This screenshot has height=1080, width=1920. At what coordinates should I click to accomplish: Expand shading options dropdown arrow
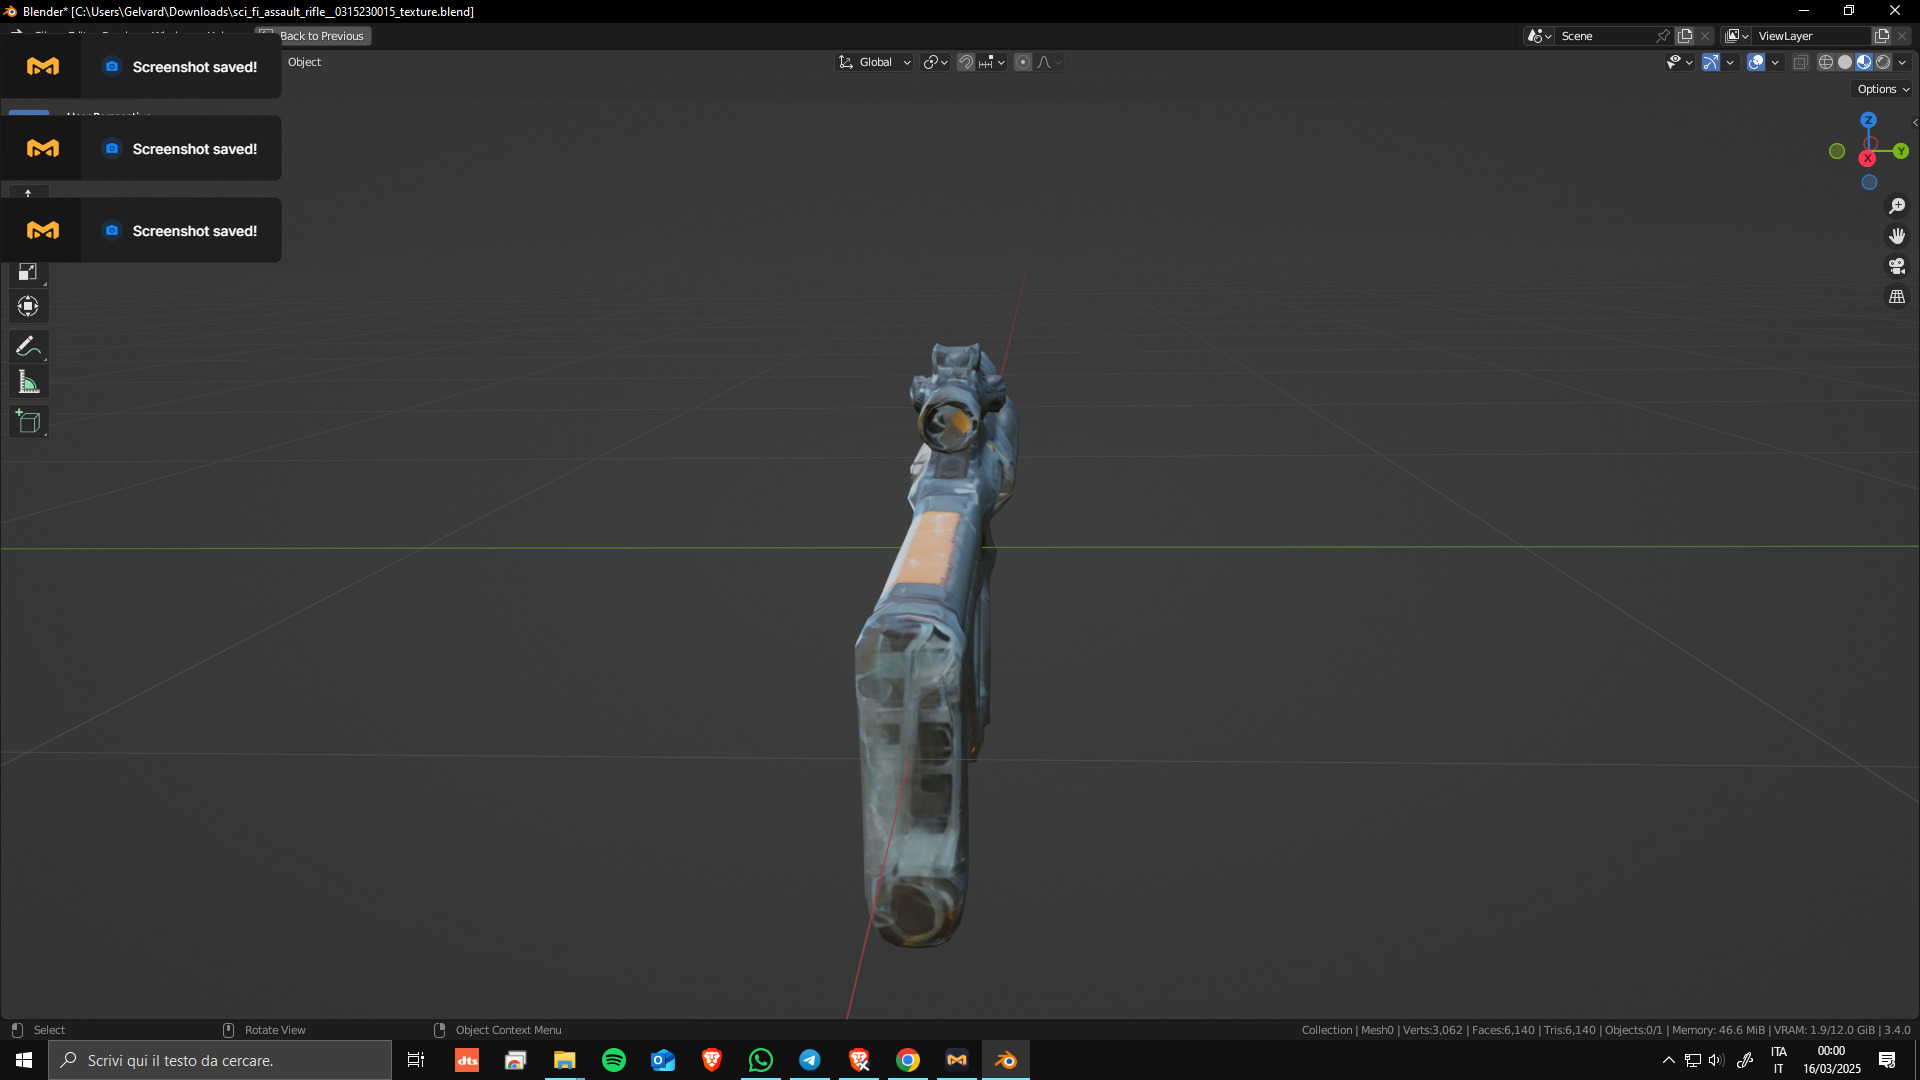coord(1903,62)
